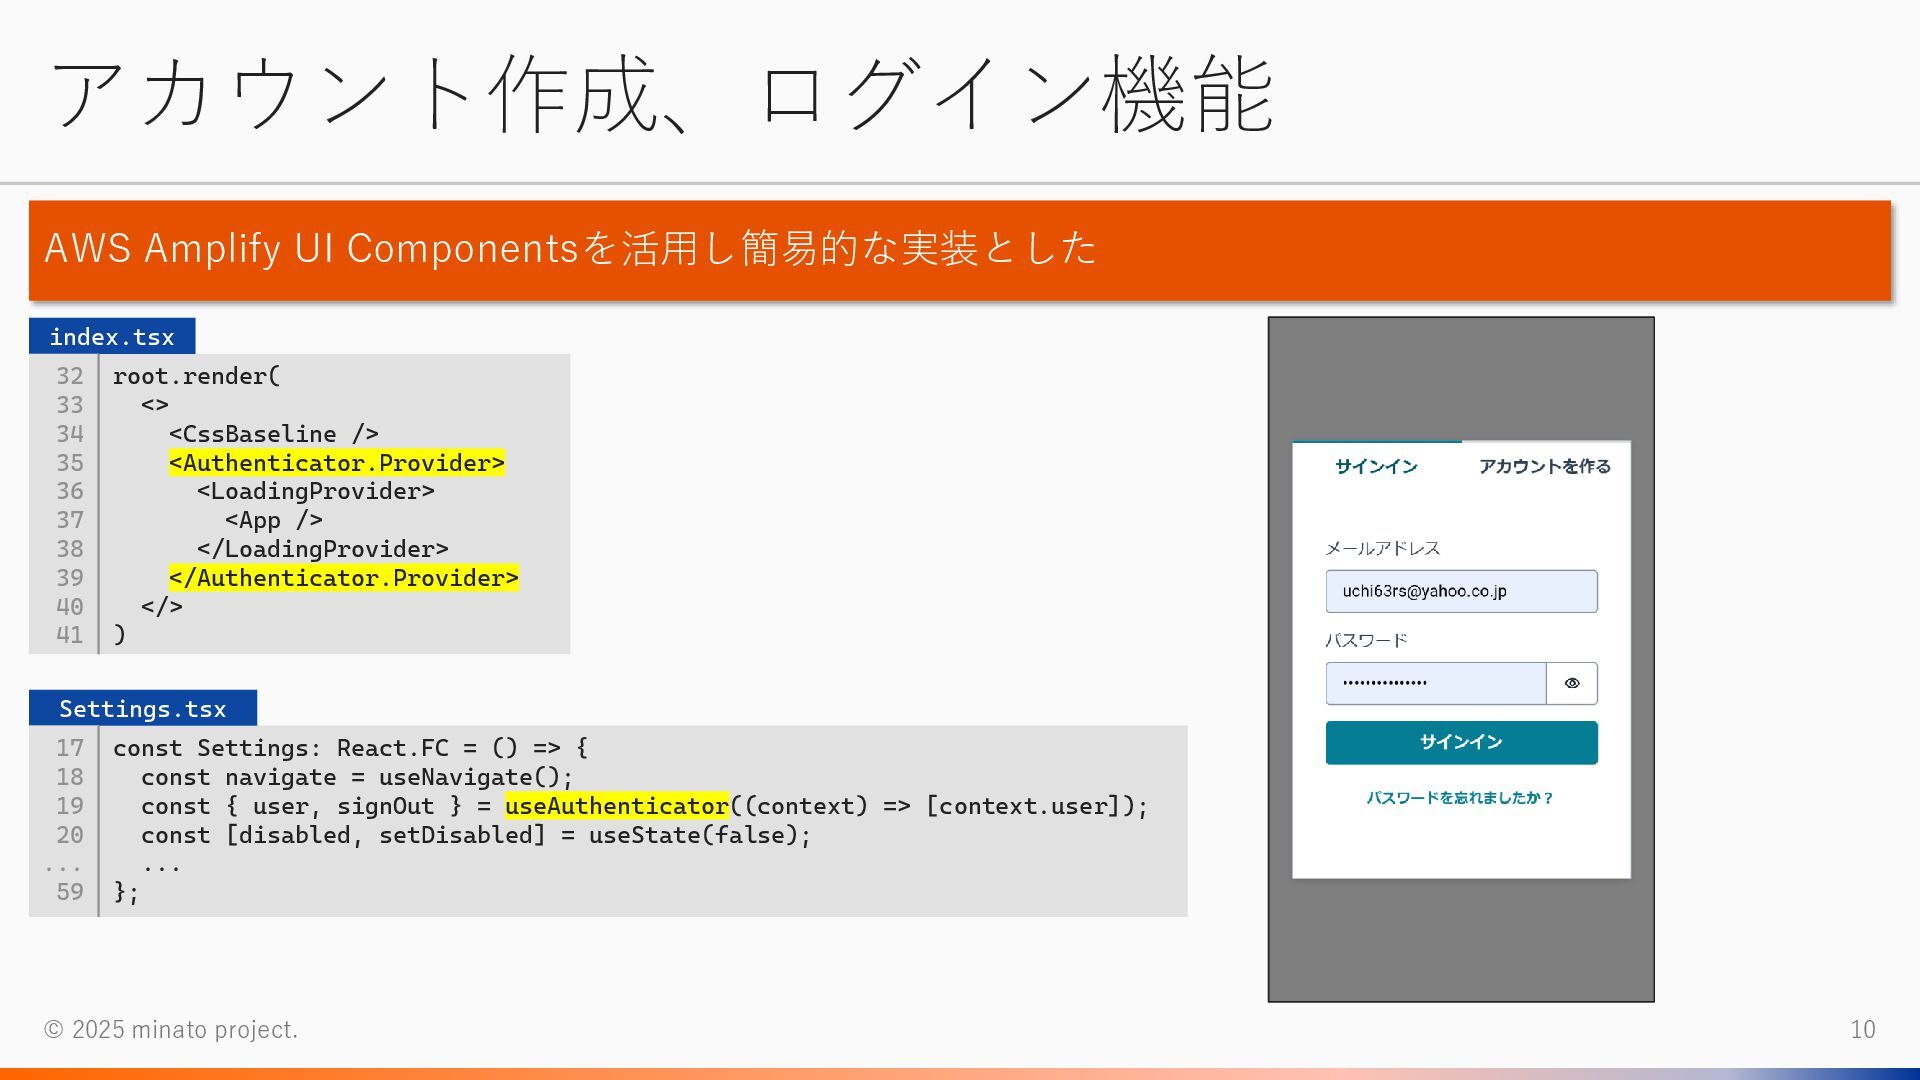The height and width of the screenshot is (1080, 1920).
Task: Click the 2025 minato project copyright text
Action: tap(171, 1030)
